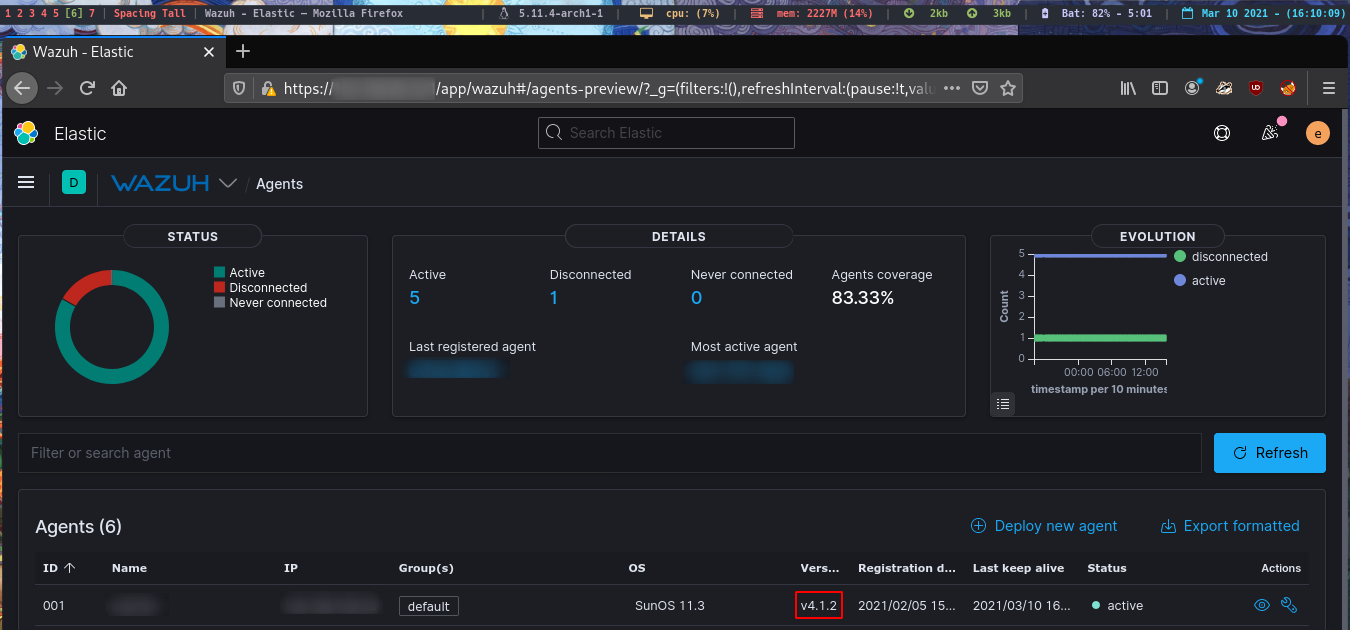This screenshot has height=630, width=1350.
Task: Open the Firefox hamburger menu
Action: coord(1329,88)
